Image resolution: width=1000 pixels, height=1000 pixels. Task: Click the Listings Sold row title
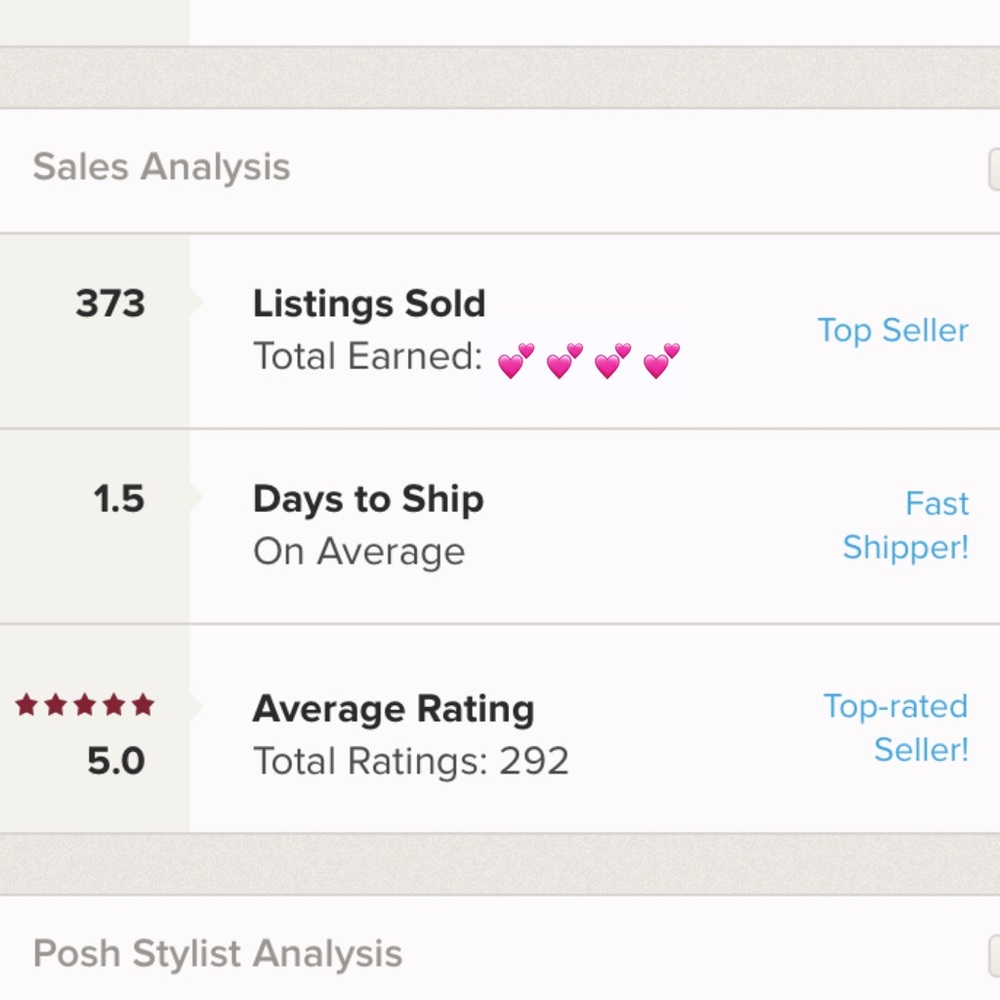point(369,304)
